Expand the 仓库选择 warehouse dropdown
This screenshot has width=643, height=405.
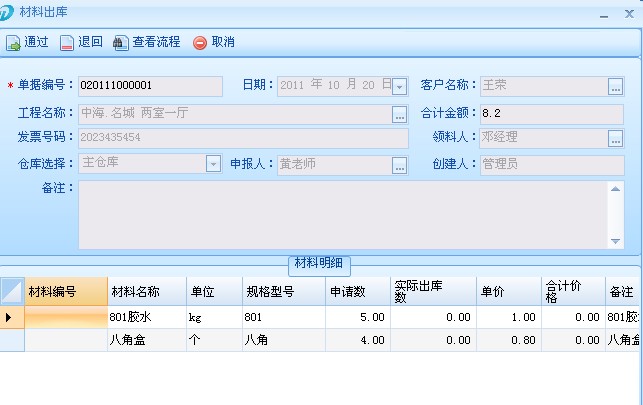pyautogui.click(x=213, y=165)
